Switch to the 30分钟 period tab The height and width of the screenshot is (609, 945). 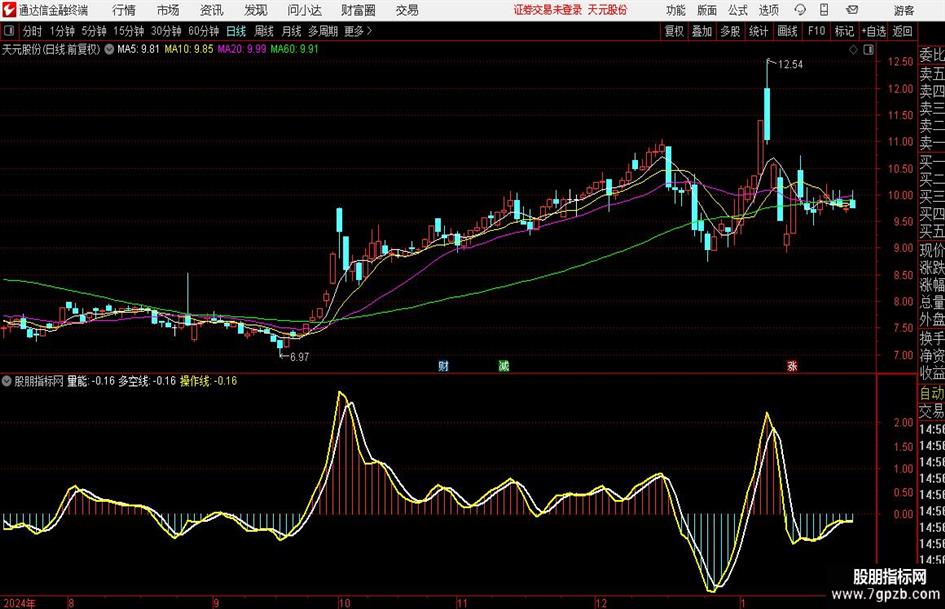166,31
